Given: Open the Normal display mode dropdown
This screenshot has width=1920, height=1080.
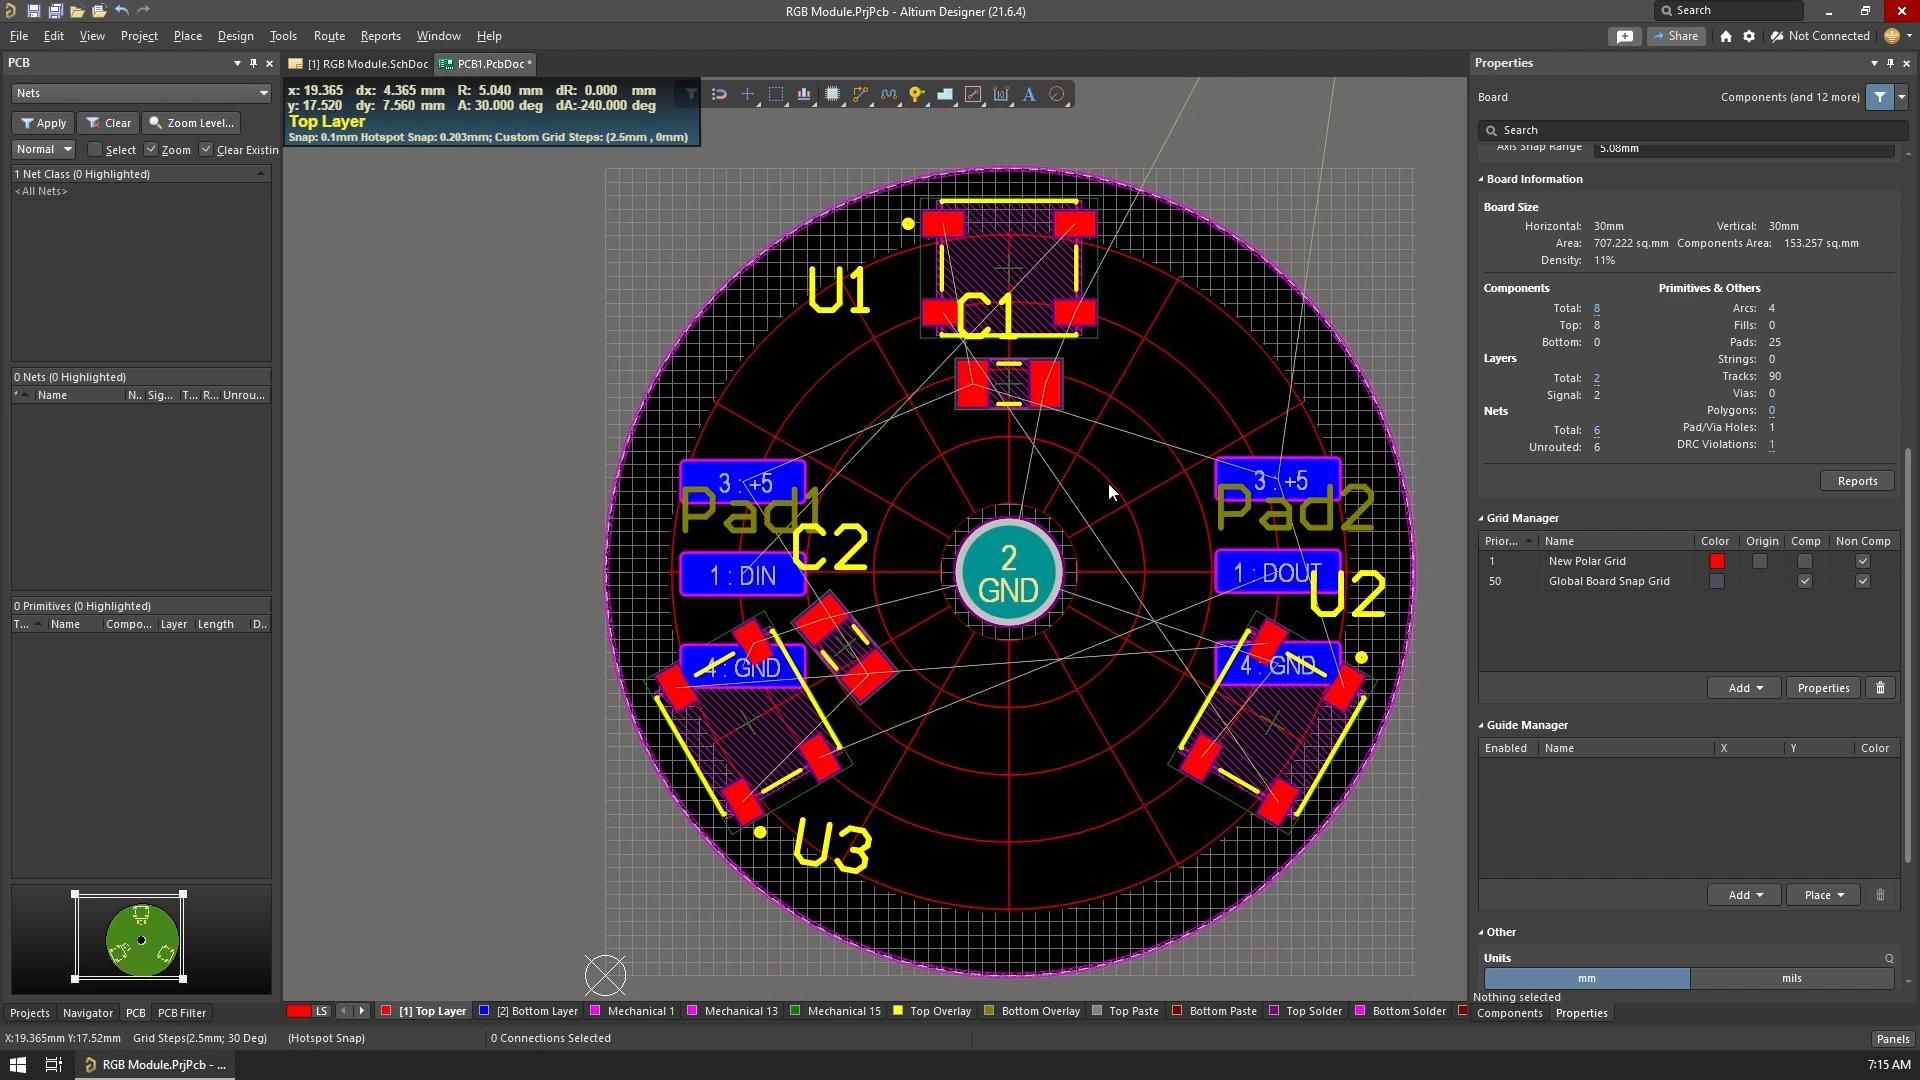Looking at the screenshot, I should 43,149.
